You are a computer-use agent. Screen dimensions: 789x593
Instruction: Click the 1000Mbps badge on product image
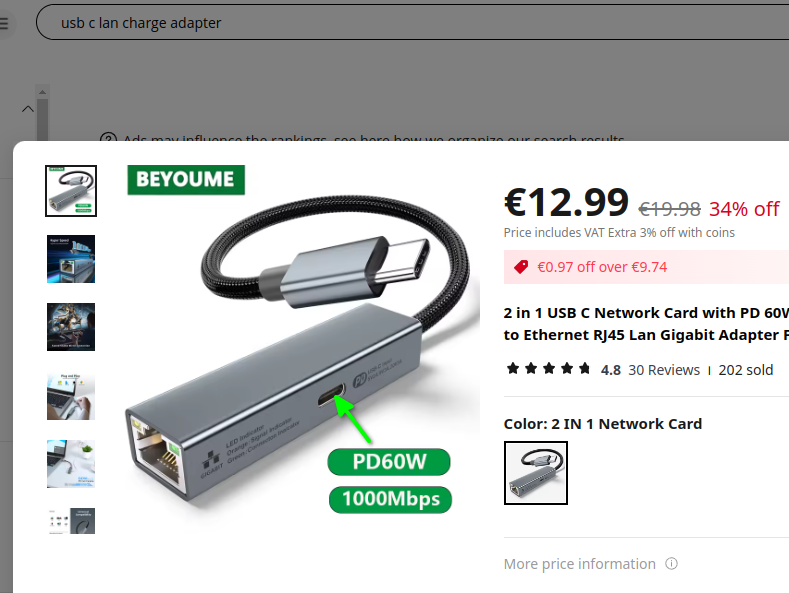pos(390,499)
